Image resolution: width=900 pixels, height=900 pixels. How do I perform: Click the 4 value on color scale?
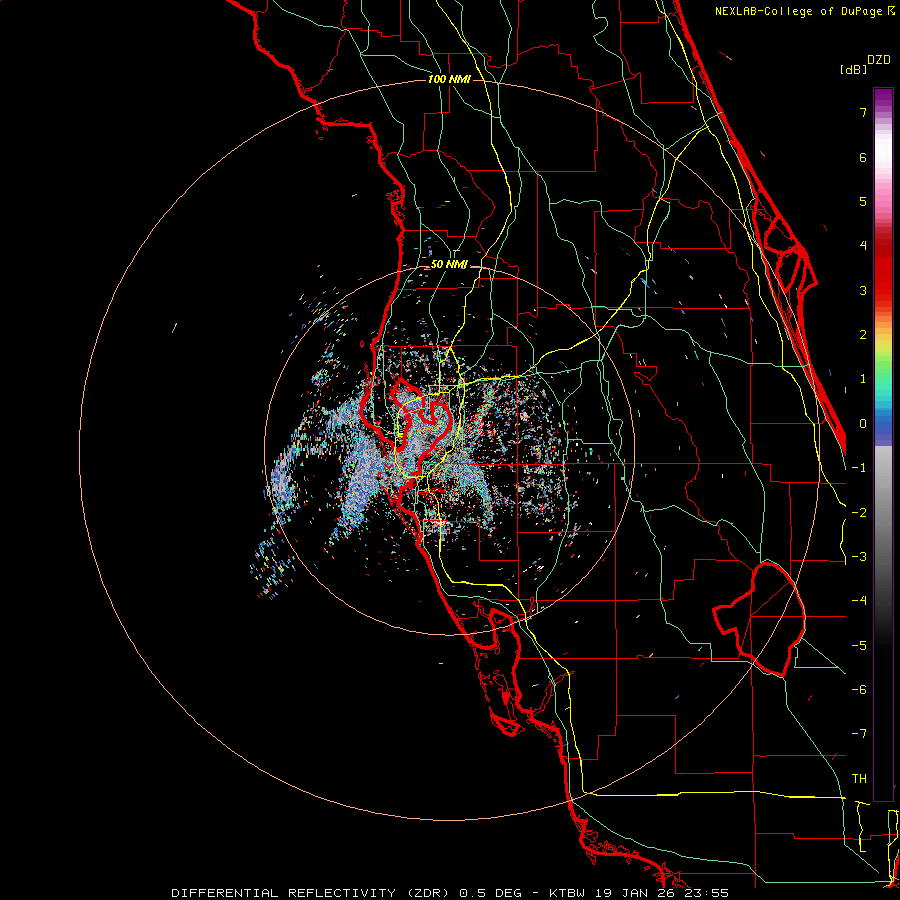pyautogui.click(x=863, y=246)
